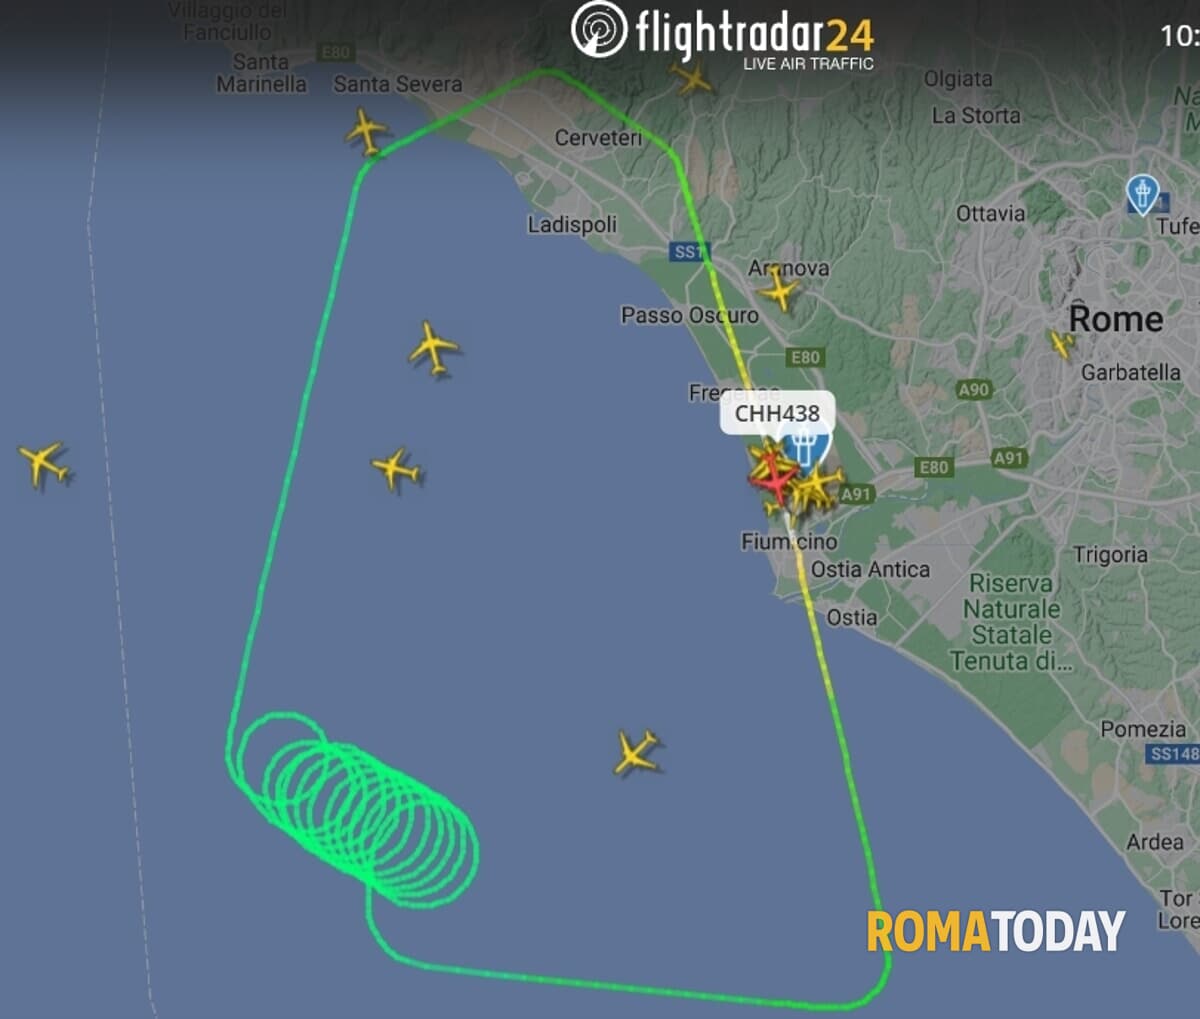Click the Pomezia map label

point(1143,729)
